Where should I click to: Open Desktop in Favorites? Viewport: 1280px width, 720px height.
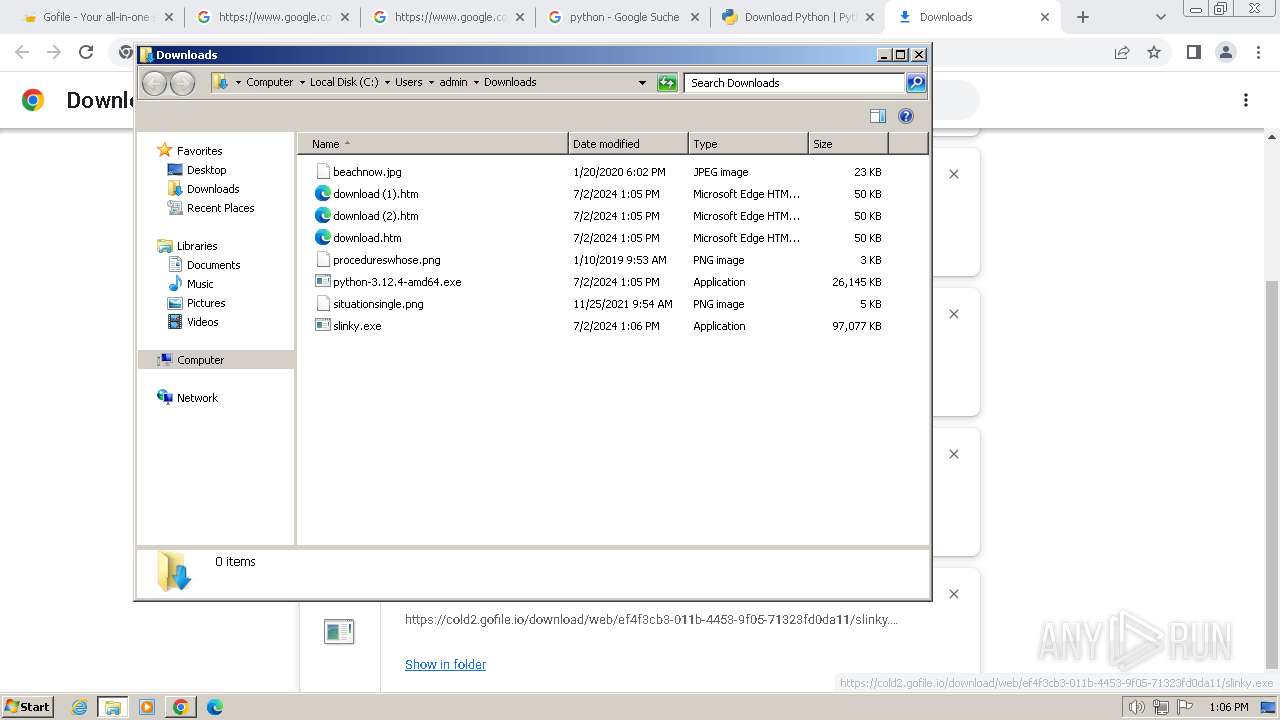pyautogui.click(x=206, y=170)
